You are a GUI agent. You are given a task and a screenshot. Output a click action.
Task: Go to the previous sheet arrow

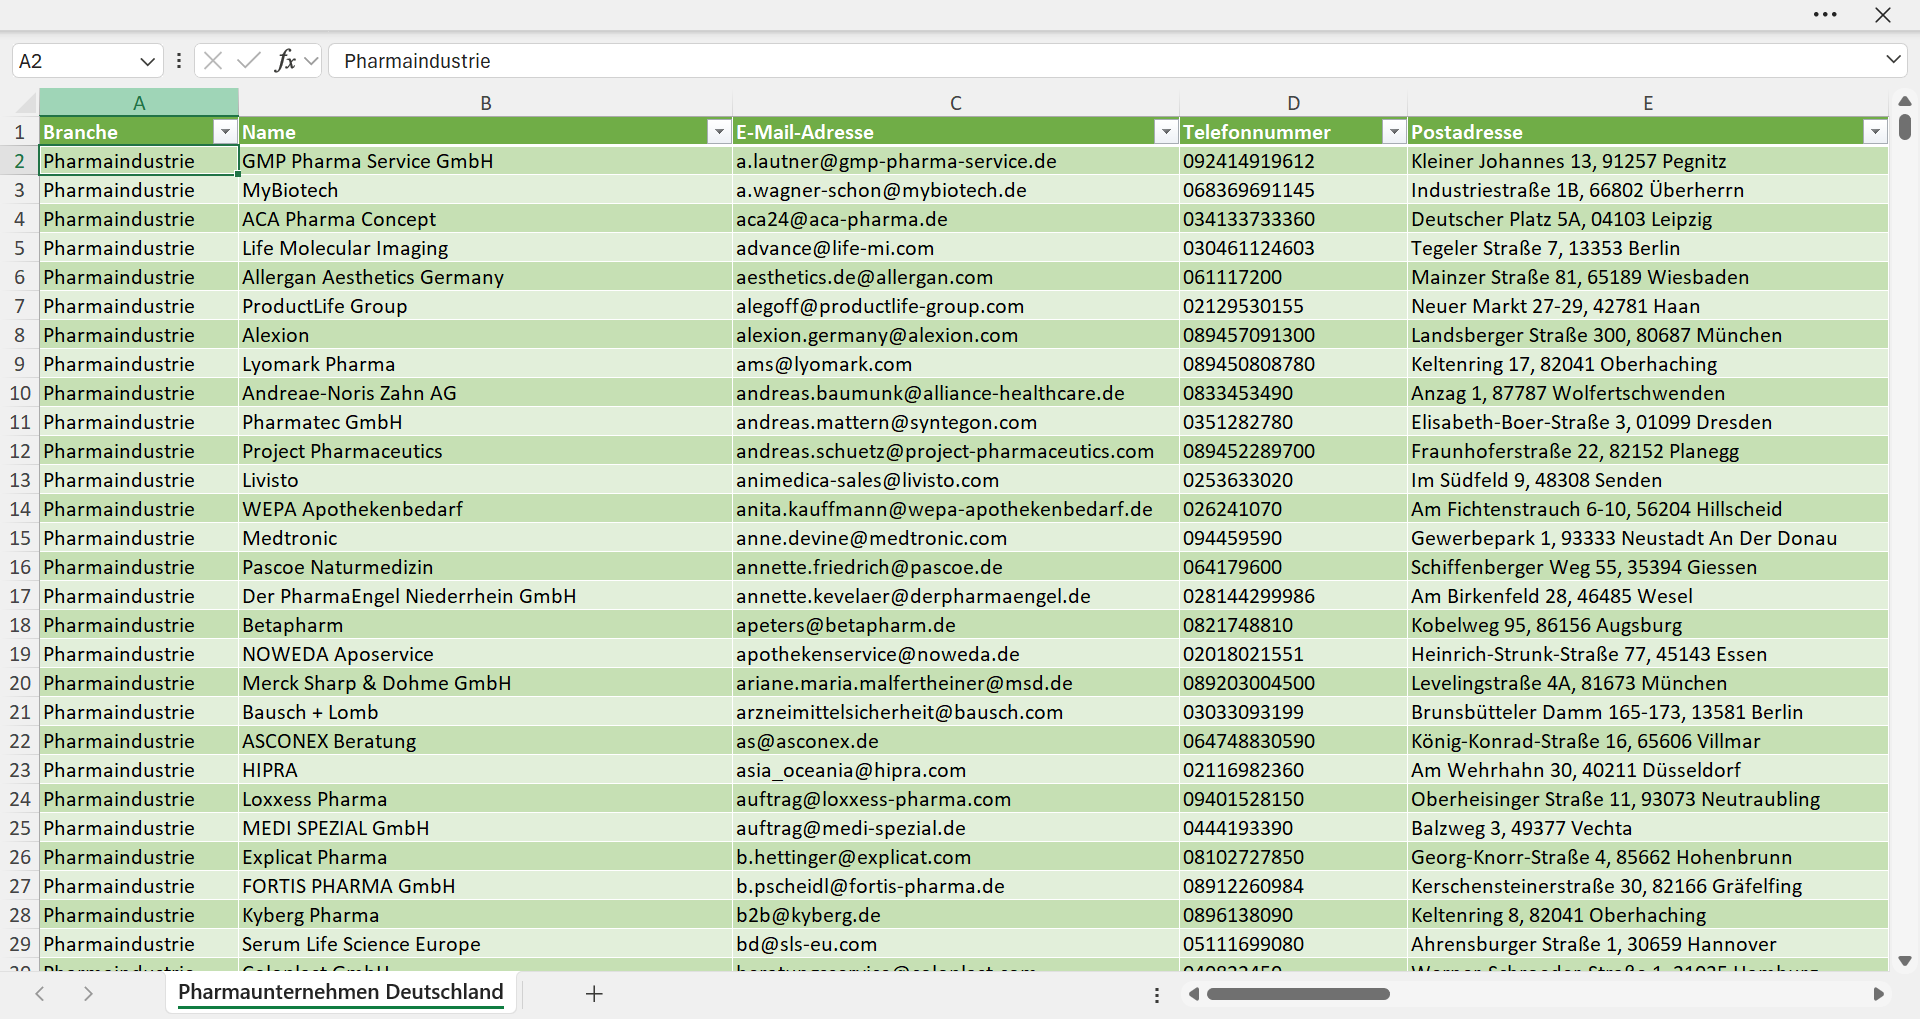click(x=40, y=993)
